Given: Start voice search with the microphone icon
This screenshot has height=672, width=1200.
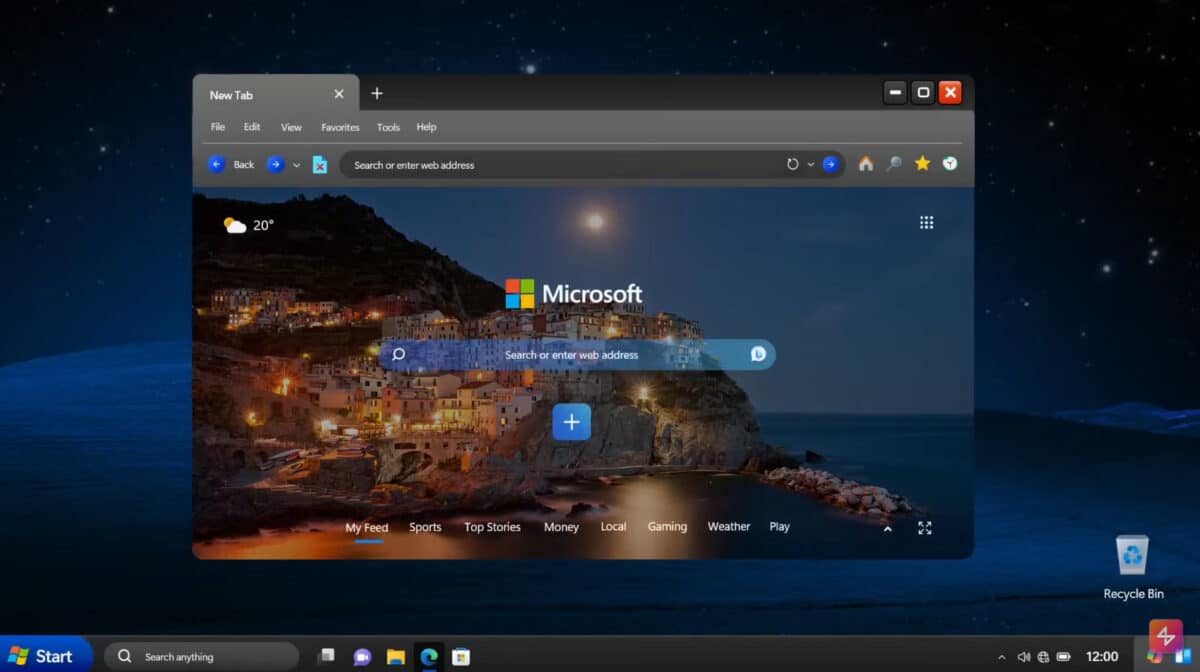Looking at the screenshot, I should (757, 354).
